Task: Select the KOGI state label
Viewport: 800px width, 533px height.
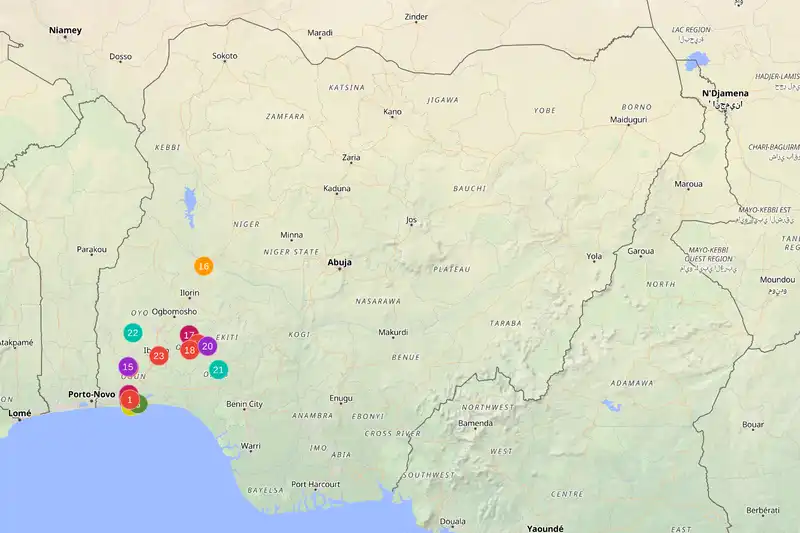Action: (x=299, y=335)
